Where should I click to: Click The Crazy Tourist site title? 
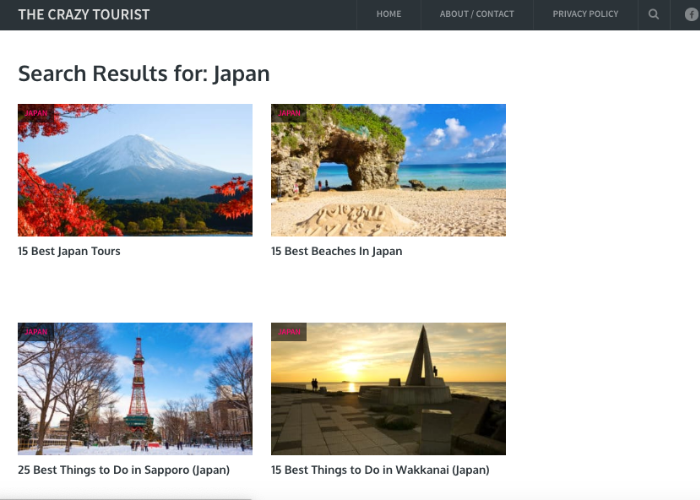coord(84,14)
